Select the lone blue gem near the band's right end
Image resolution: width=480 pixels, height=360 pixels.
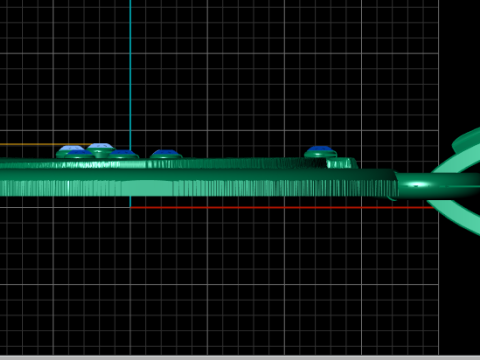pos(320,149)
